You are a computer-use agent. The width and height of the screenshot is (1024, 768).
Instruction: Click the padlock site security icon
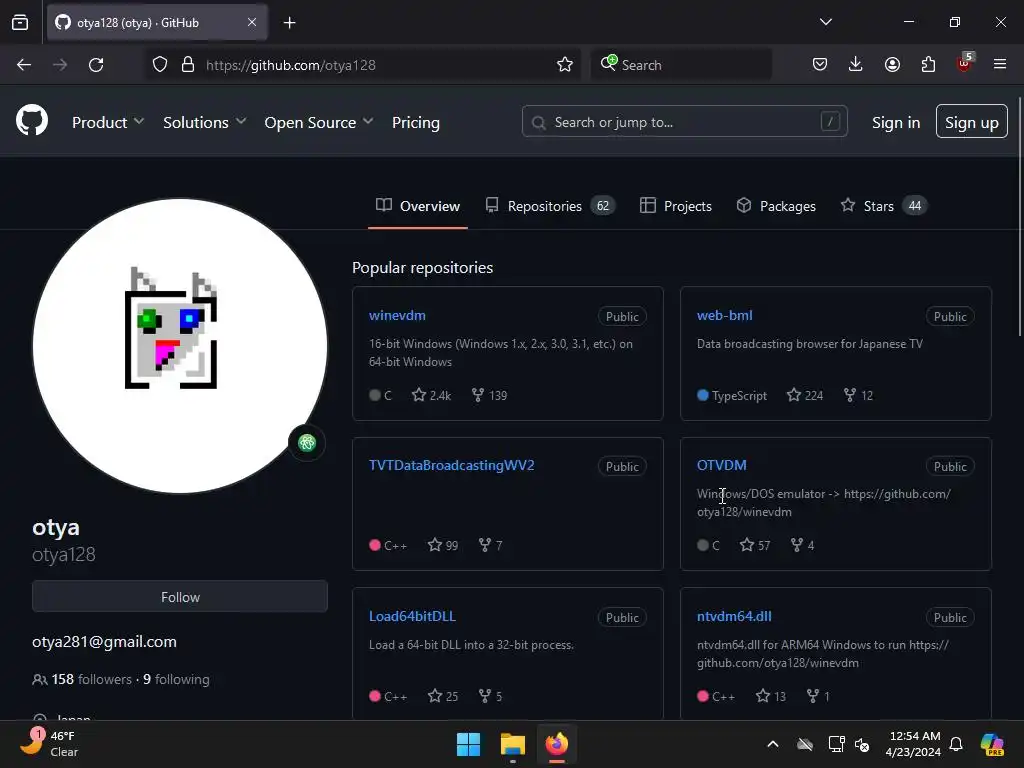click(x=188, y=65)
